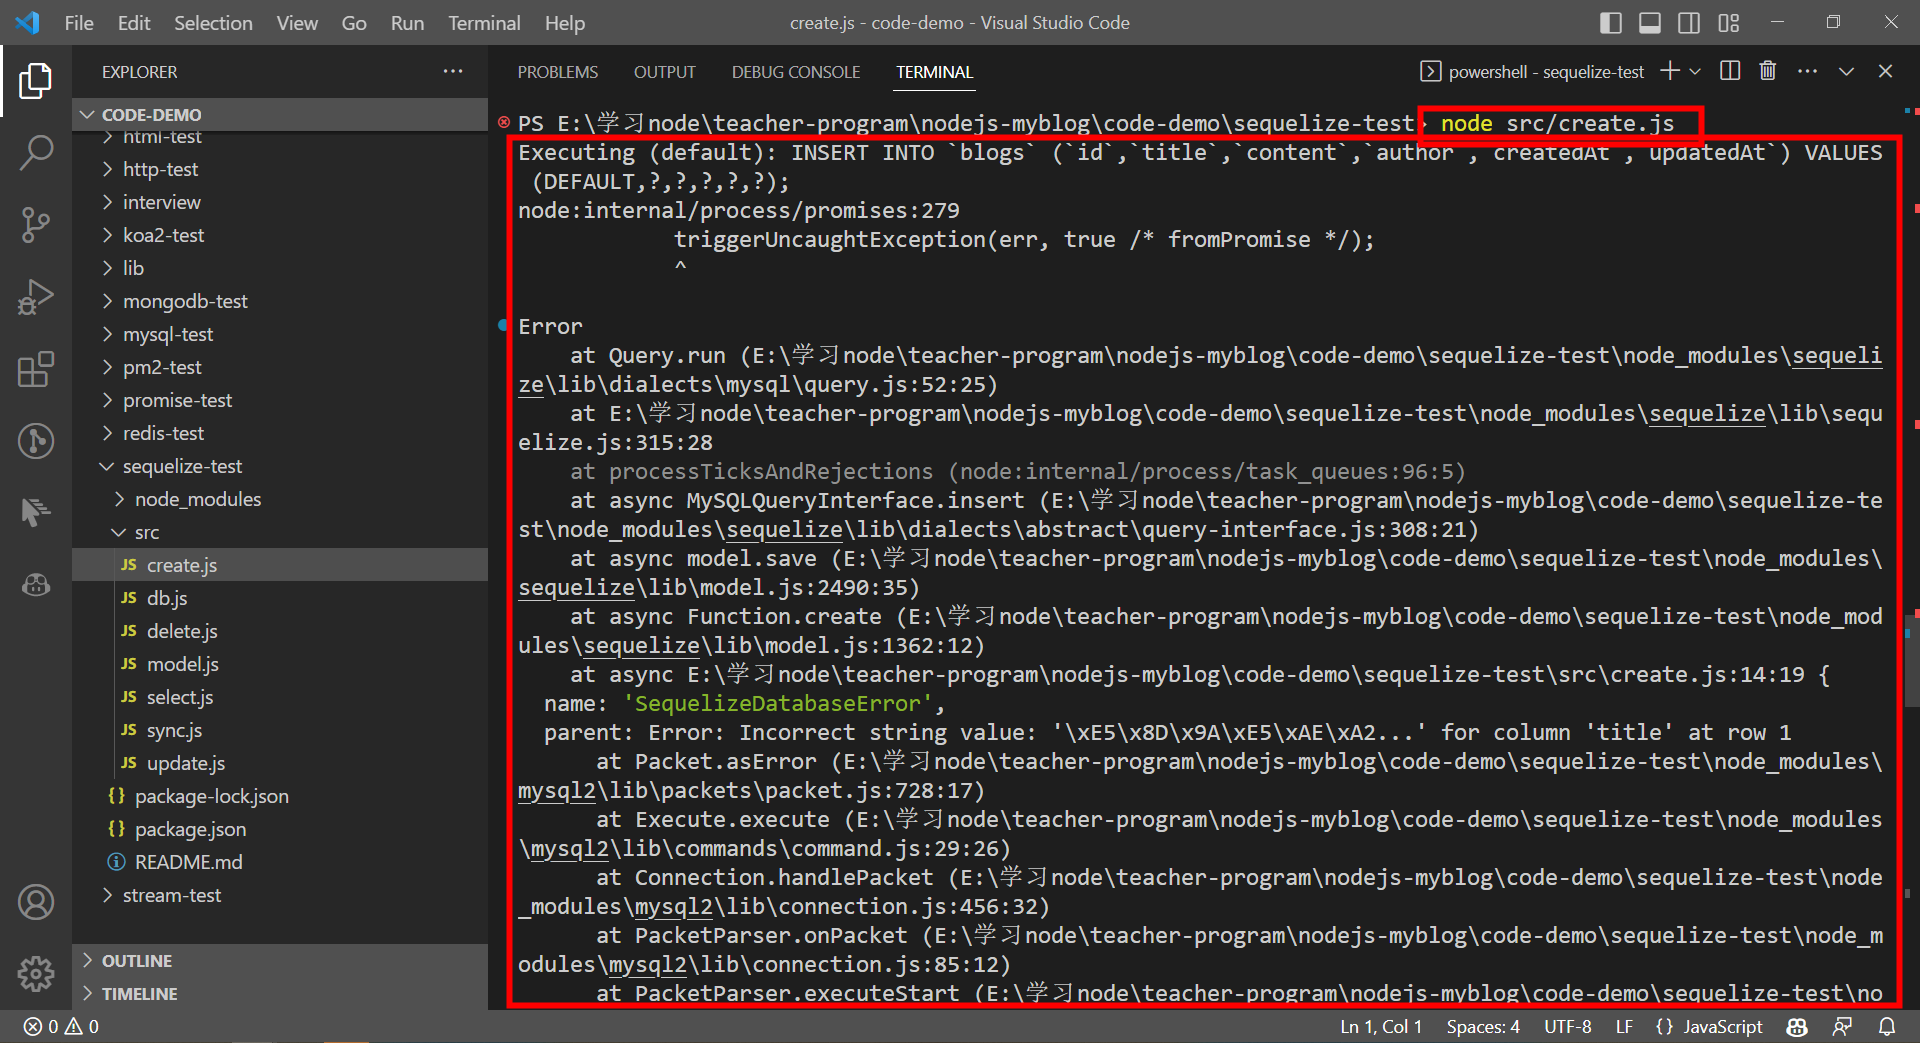Select the TERMINAL panel tab
This screenshot has height=1043, width=1920.
934,72
